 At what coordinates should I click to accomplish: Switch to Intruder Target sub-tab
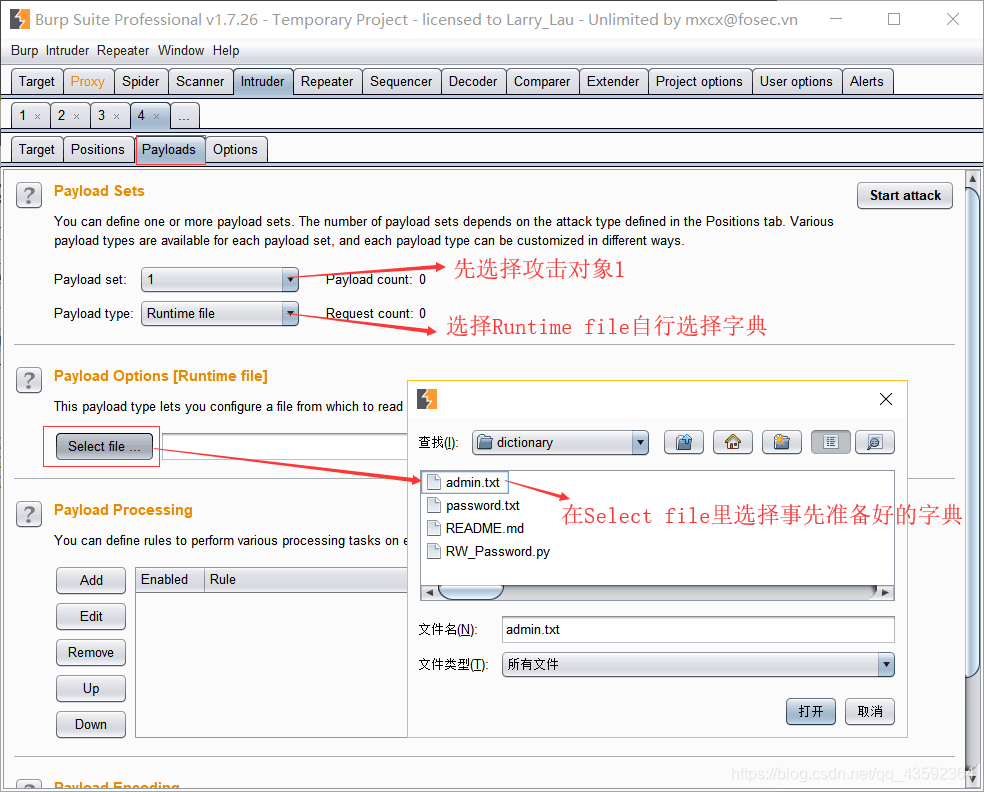[x=37, y=149]
